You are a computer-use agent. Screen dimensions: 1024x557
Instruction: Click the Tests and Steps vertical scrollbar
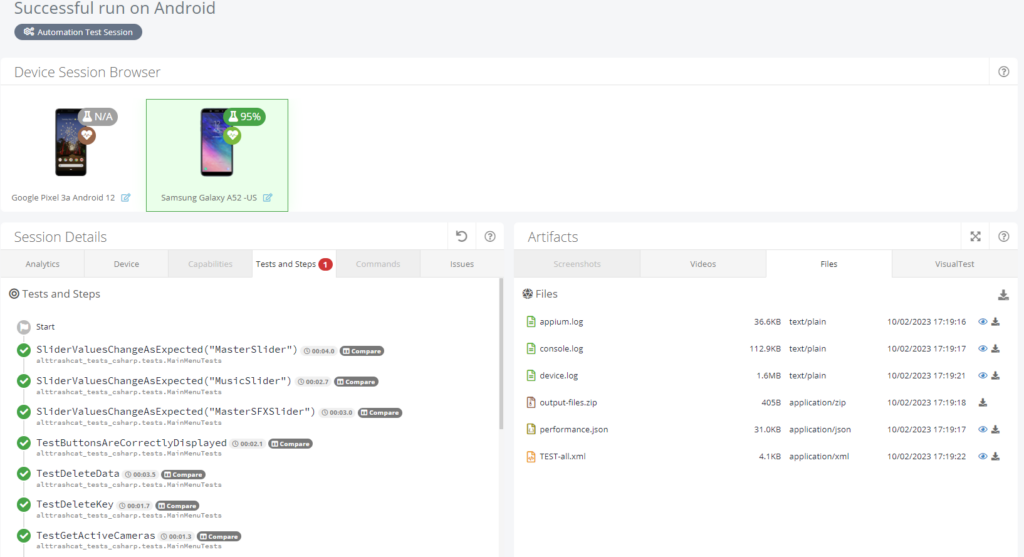click(501, 354)
